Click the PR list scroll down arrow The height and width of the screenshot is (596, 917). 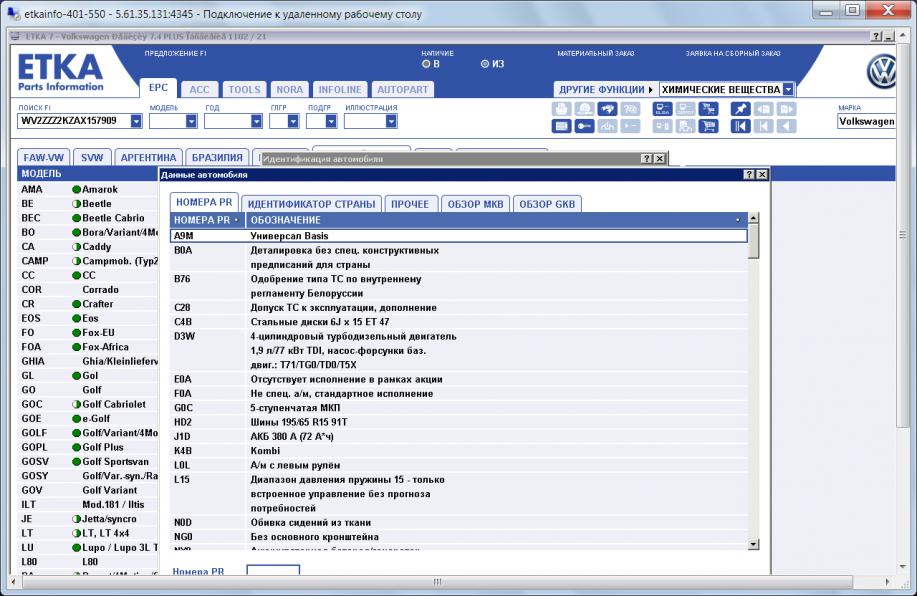[x=753, y=544]
